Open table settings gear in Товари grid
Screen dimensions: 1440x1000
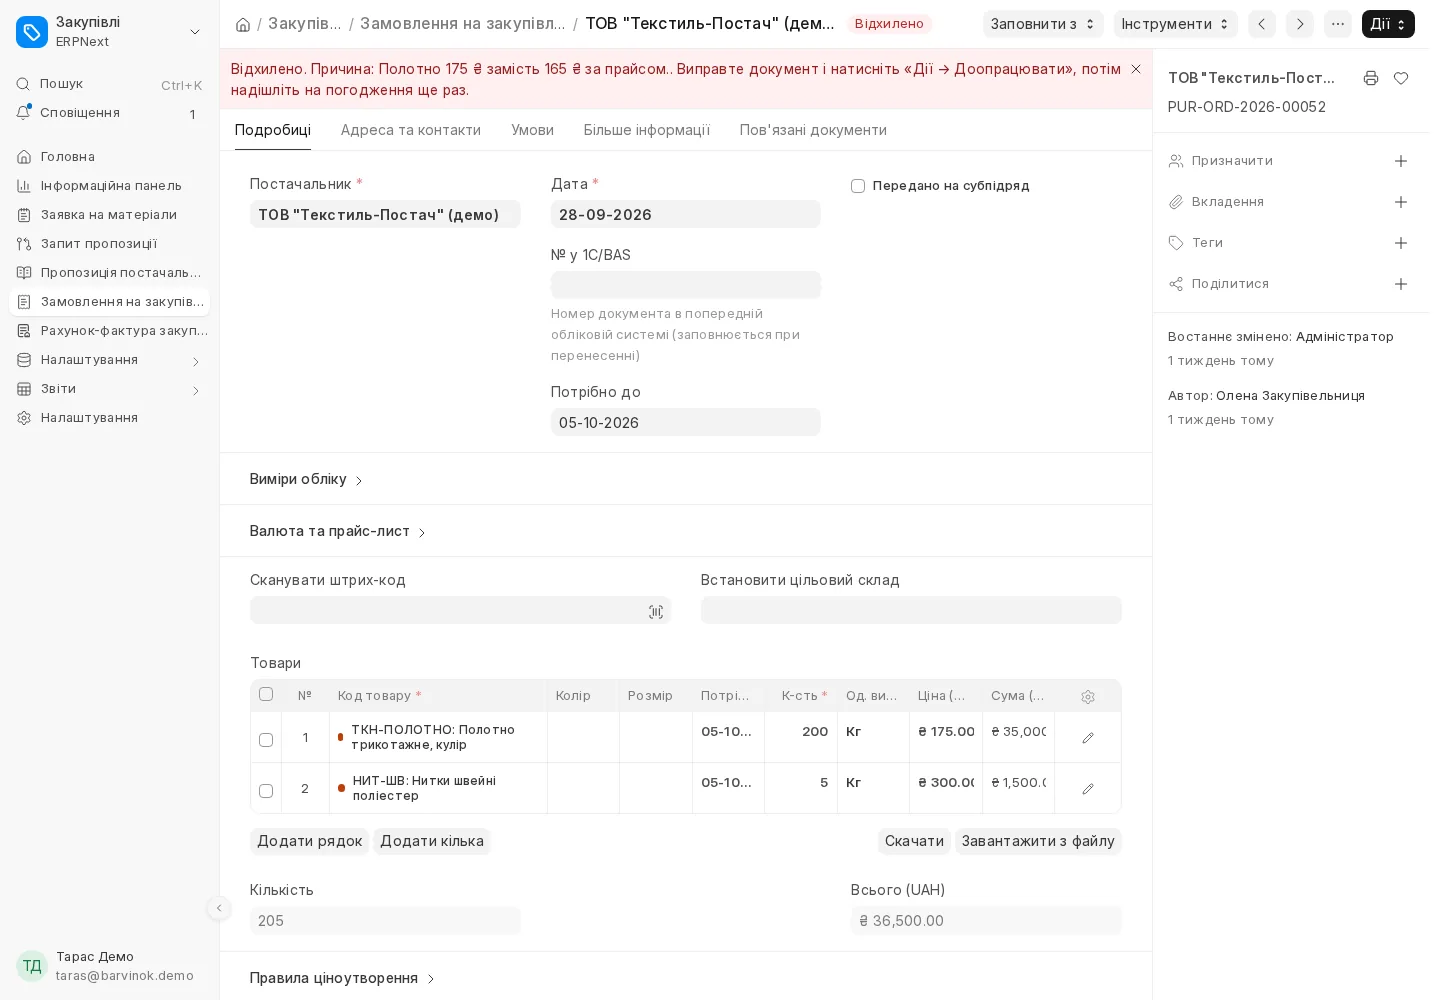(x=1088, y=697)
